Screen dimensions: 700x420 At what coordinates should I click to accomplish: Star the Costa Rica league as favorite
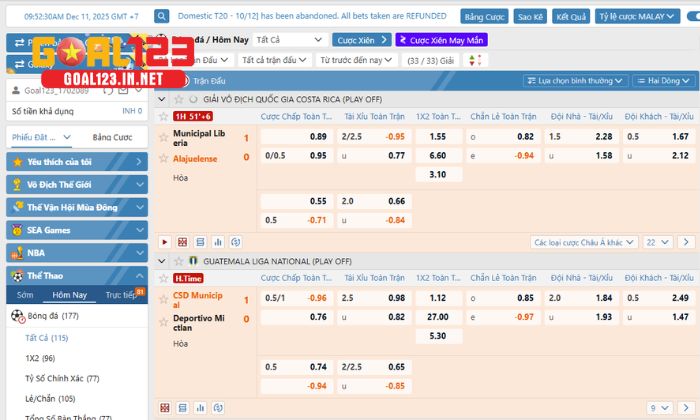pos(177,100)
